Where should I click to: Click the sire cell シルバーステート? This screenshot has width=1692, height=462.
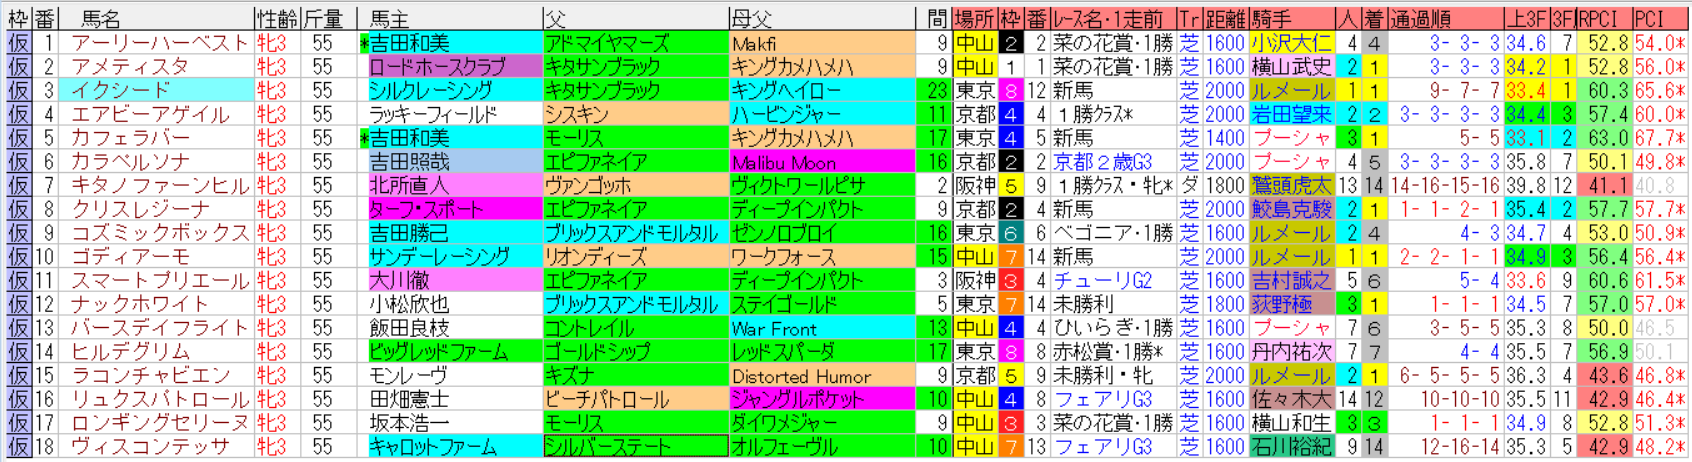pyautogui.click(x=605, y=447)
